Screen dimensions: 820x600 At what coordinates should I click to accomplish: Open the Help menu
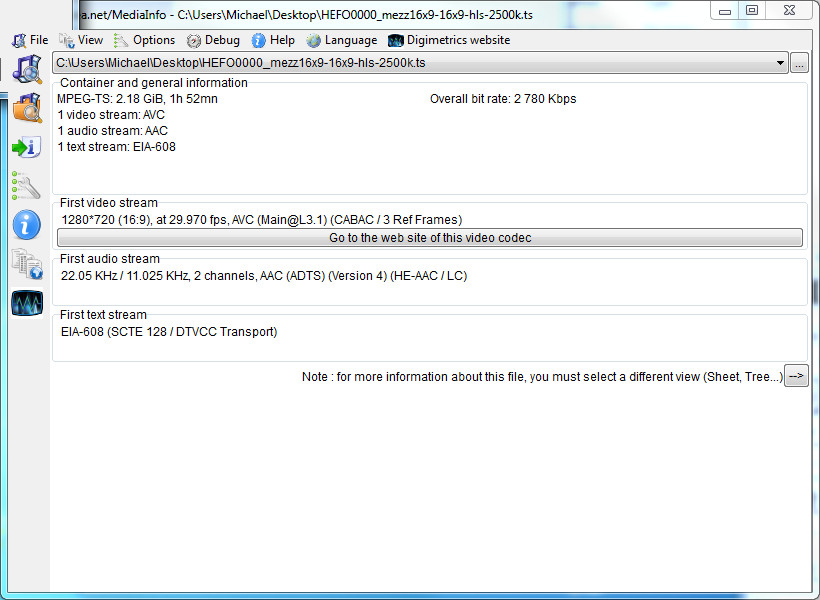click(x=273, y=40)
